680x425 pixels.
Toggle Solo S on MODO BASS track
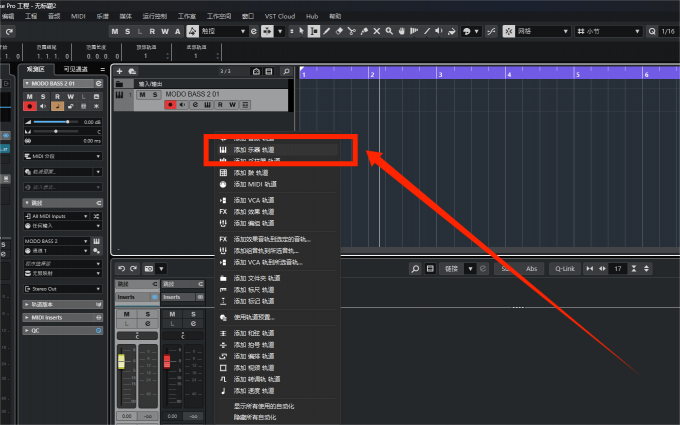(x=155, y=95)
